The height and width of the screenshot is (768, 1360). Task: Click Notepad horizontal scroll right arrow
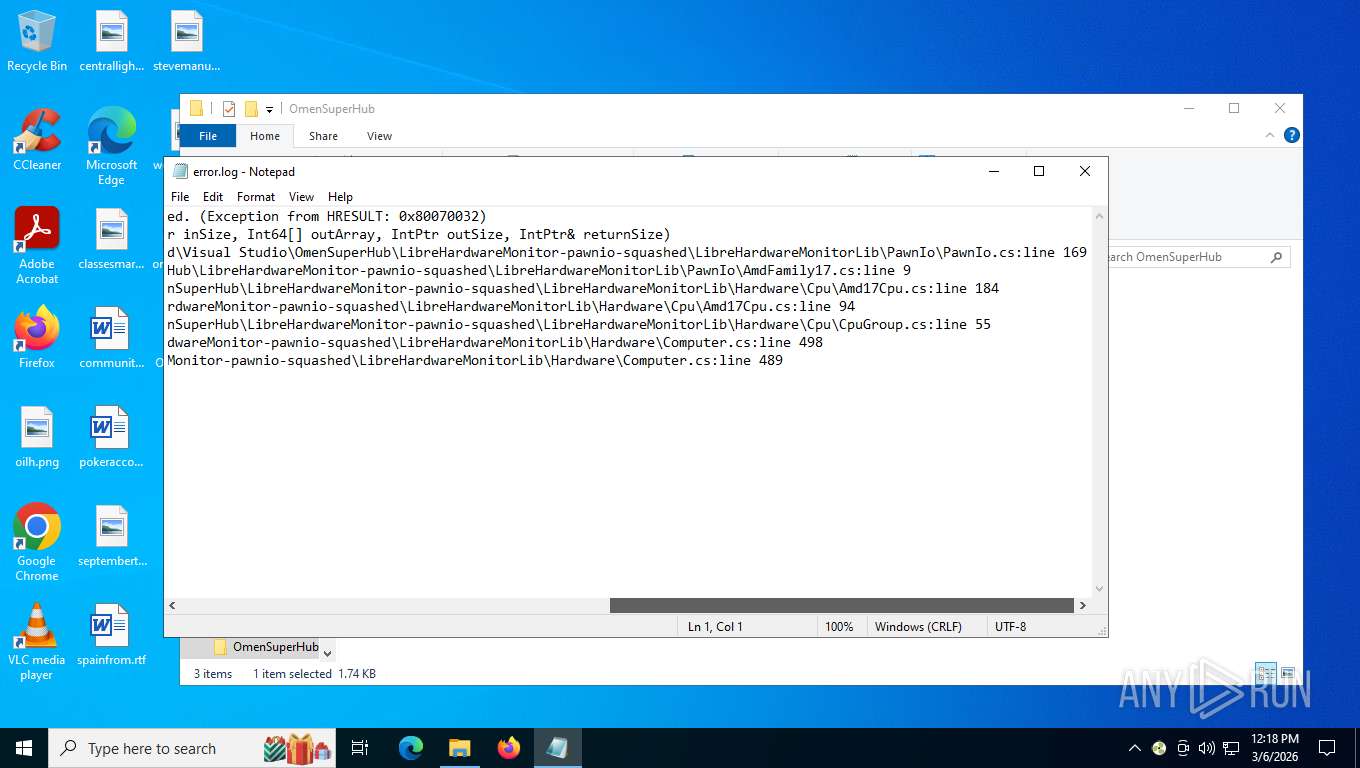(x=1083, y=605)
